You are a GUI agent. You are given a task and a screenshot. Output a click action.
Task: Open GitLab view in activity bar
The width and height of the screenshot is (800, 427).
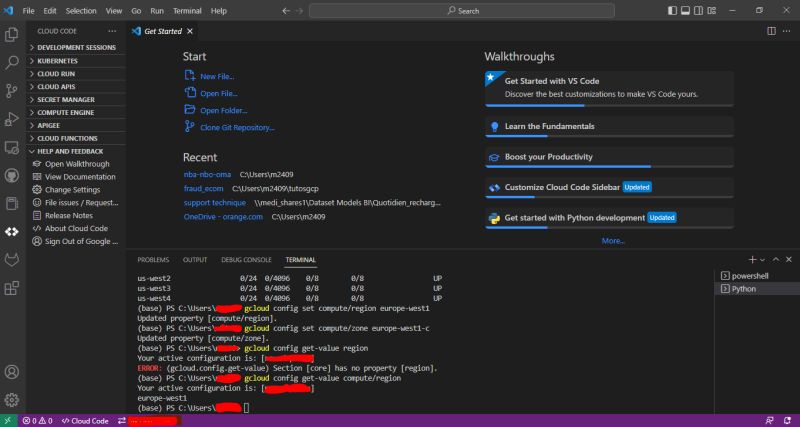(12, 260)
